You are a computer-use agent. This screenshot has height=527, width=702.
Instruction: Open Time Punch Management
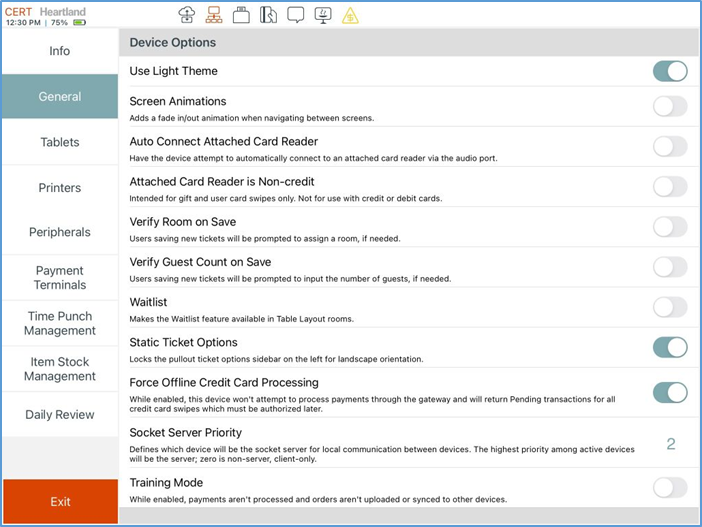(x=60, y=323)
